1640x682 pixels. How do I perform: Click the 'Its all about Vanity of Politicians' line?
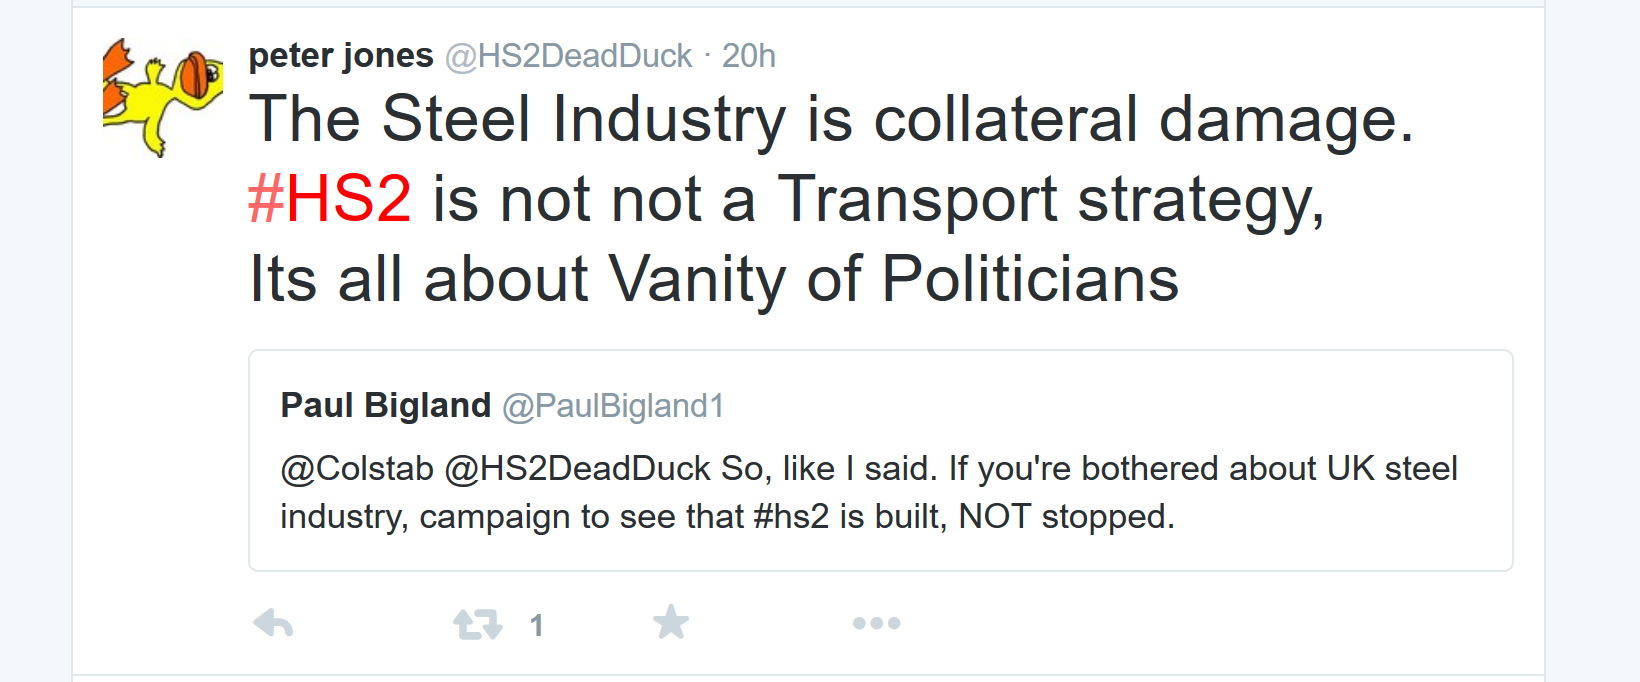(x=714, y=278)
